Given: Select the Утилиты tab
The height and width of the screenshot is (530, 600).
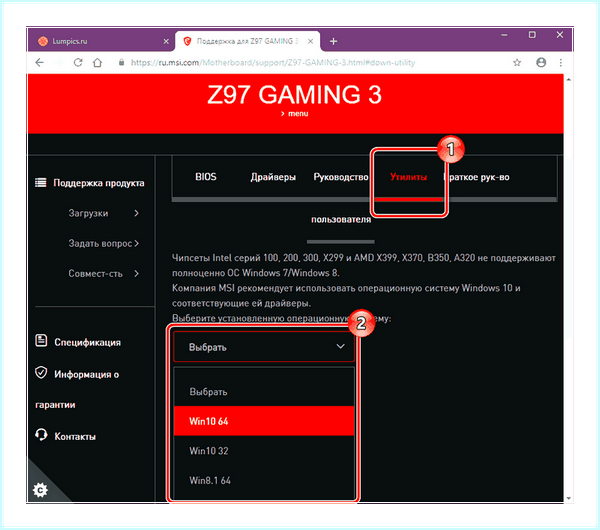Looking at the screenshot, I should 408,177.
